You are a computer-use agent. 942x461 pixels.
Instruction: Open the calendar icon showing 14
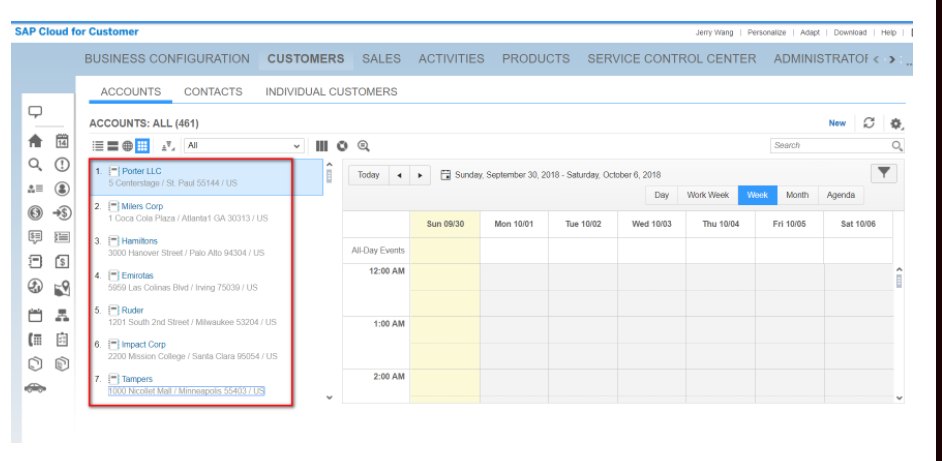pyautogui.click(x=62, y=141)
